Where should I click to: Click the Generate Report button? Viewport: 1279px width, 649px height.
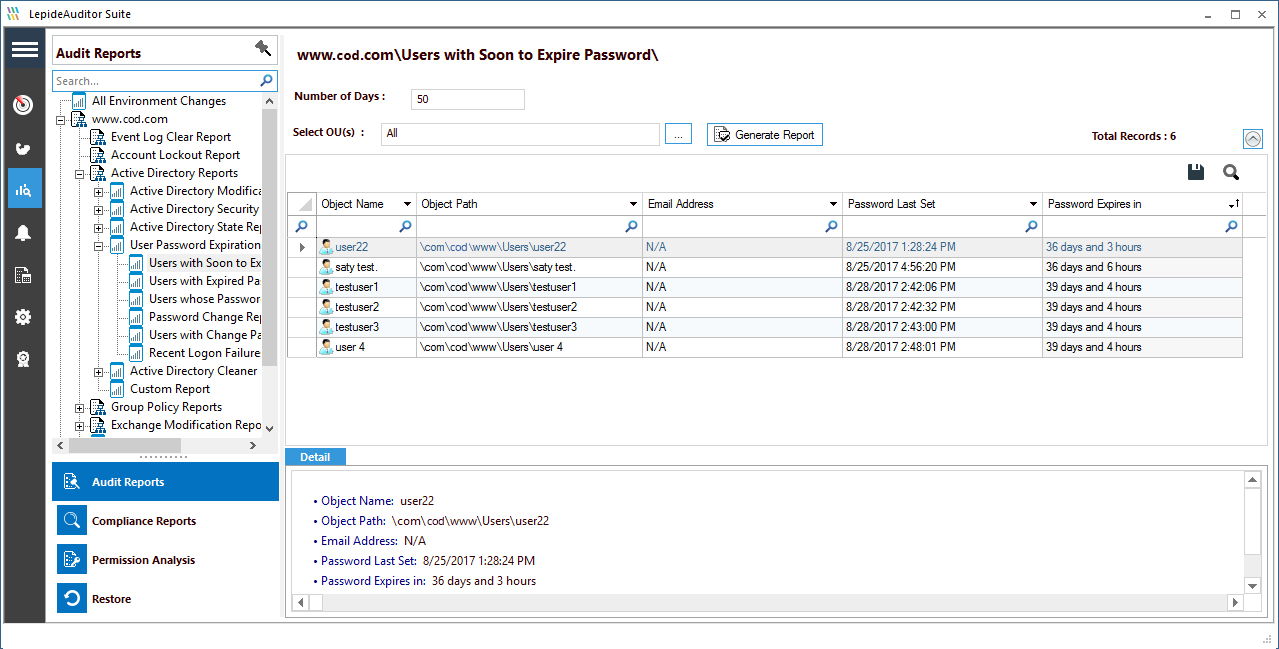click(x=765, y=134)
